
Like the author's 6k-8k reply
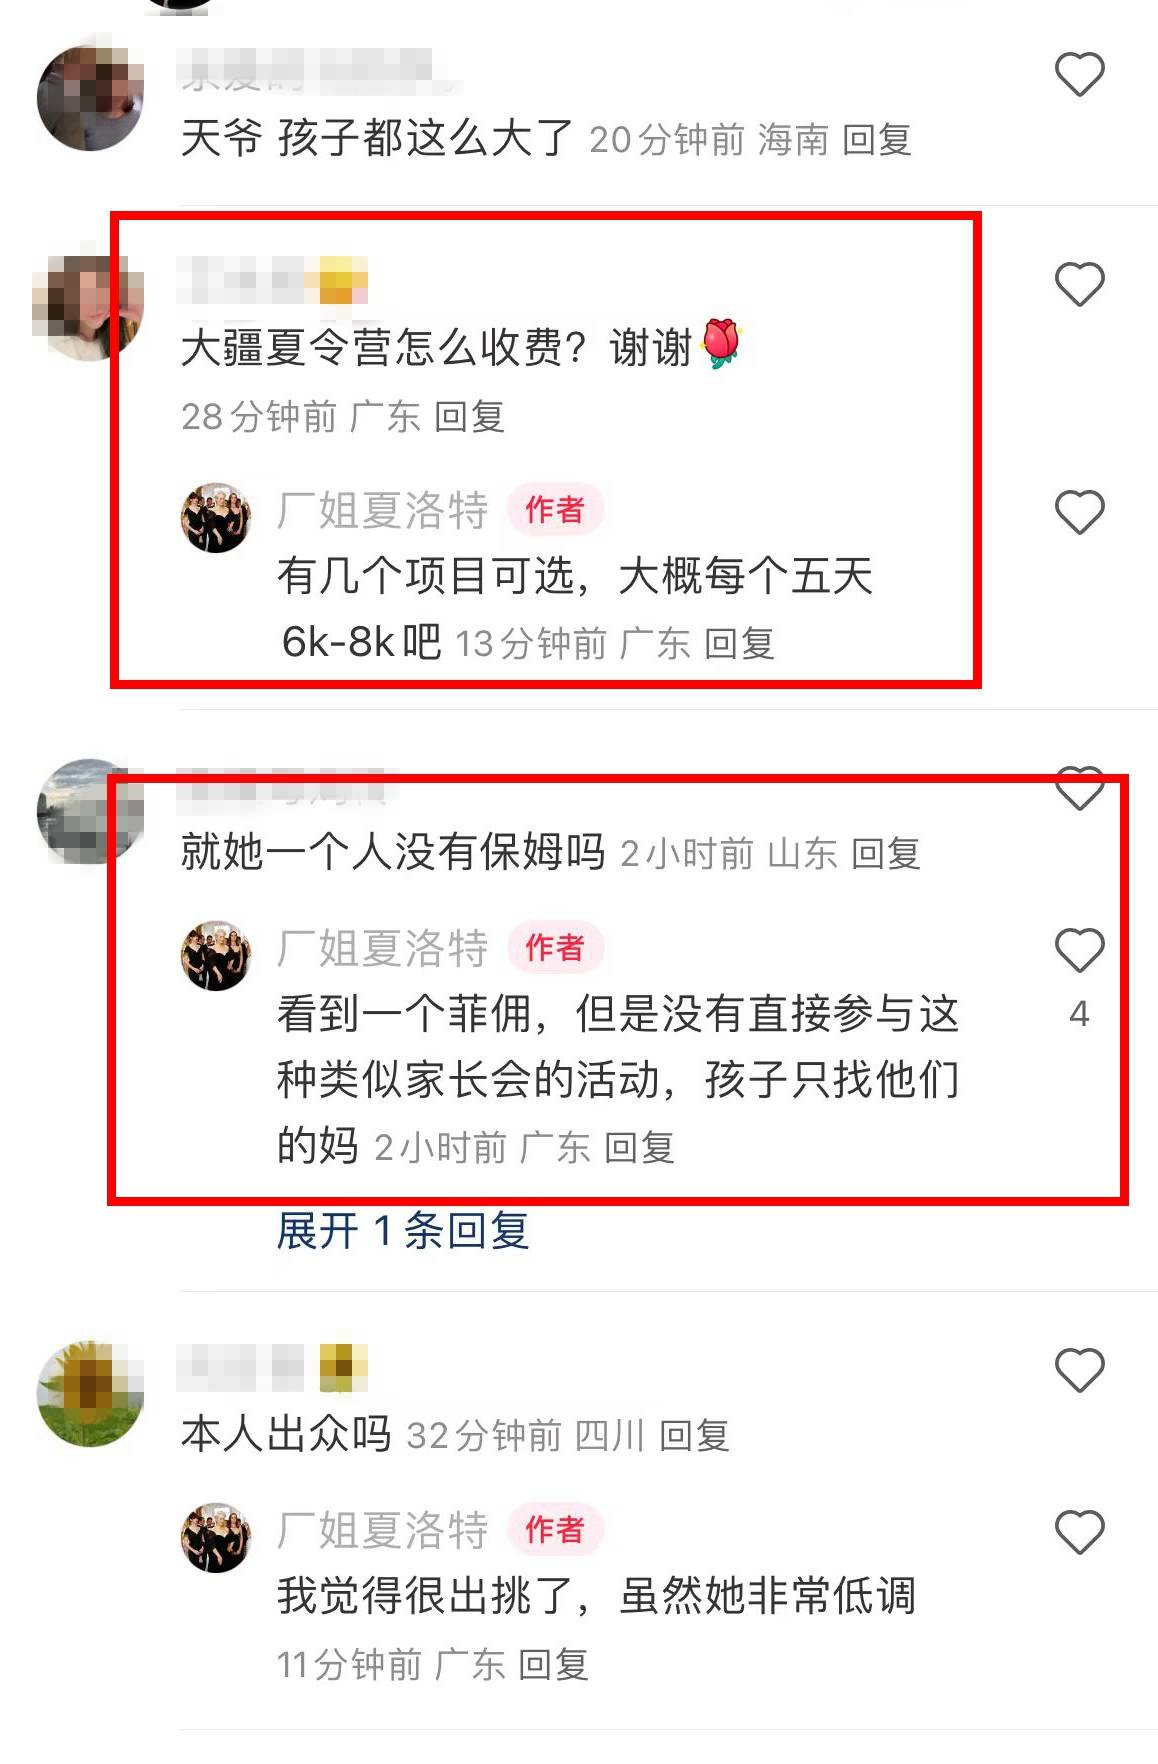(1079, 512)
